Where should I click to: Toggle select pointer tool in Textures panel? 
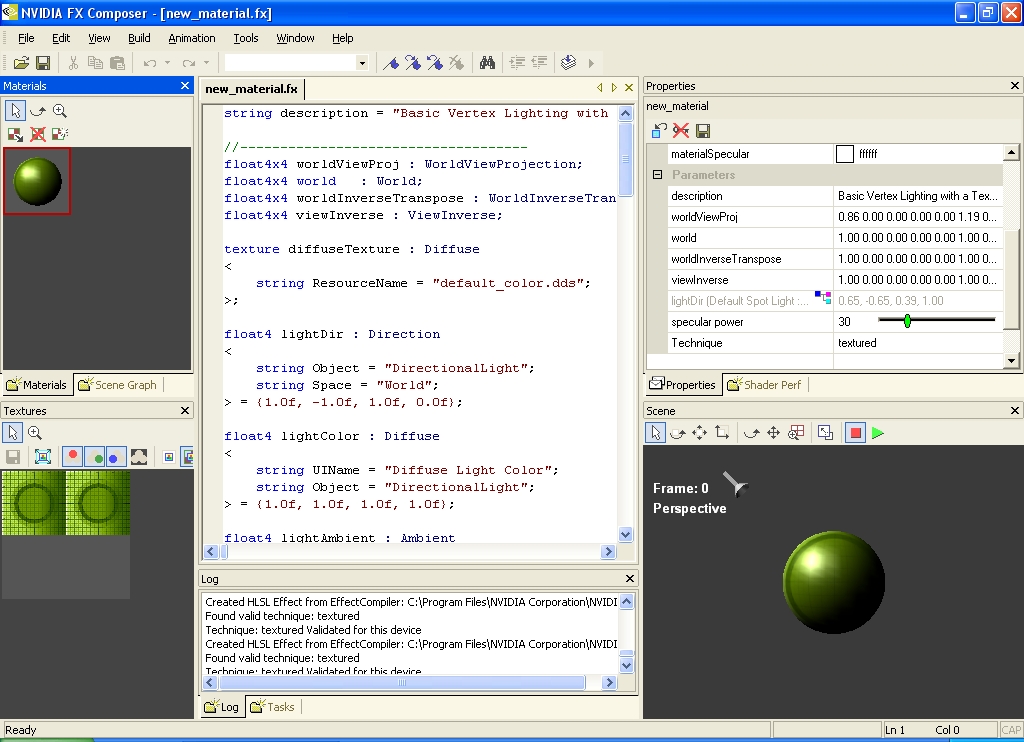click(12, 433)
